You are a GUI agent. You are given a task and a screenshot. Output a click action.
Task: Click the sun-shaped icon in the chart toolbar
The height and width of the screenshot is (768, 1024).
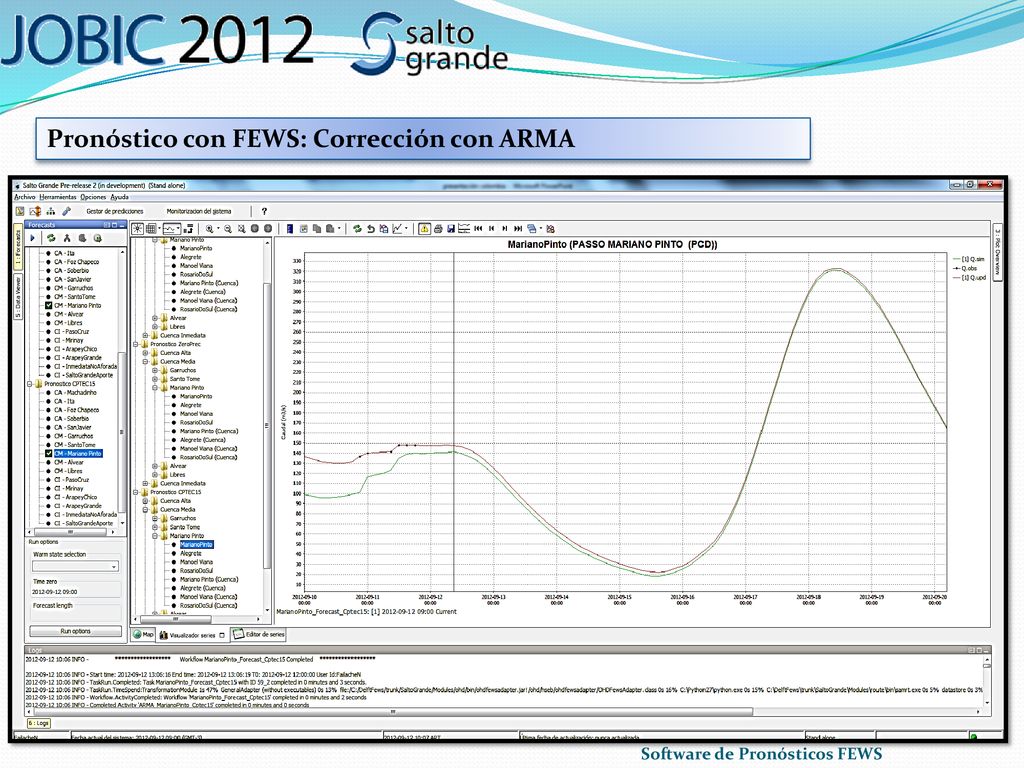[137, 229]
